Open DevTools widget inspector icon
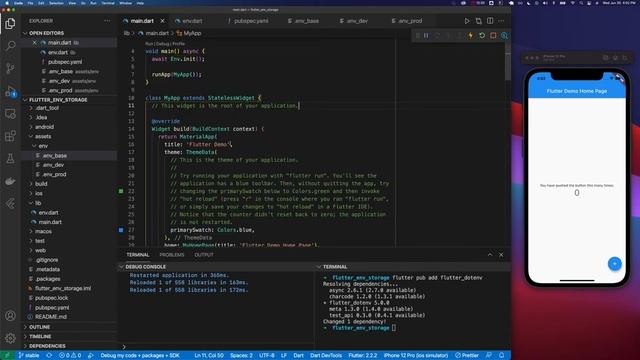The image size is (640, 360). 504,36
